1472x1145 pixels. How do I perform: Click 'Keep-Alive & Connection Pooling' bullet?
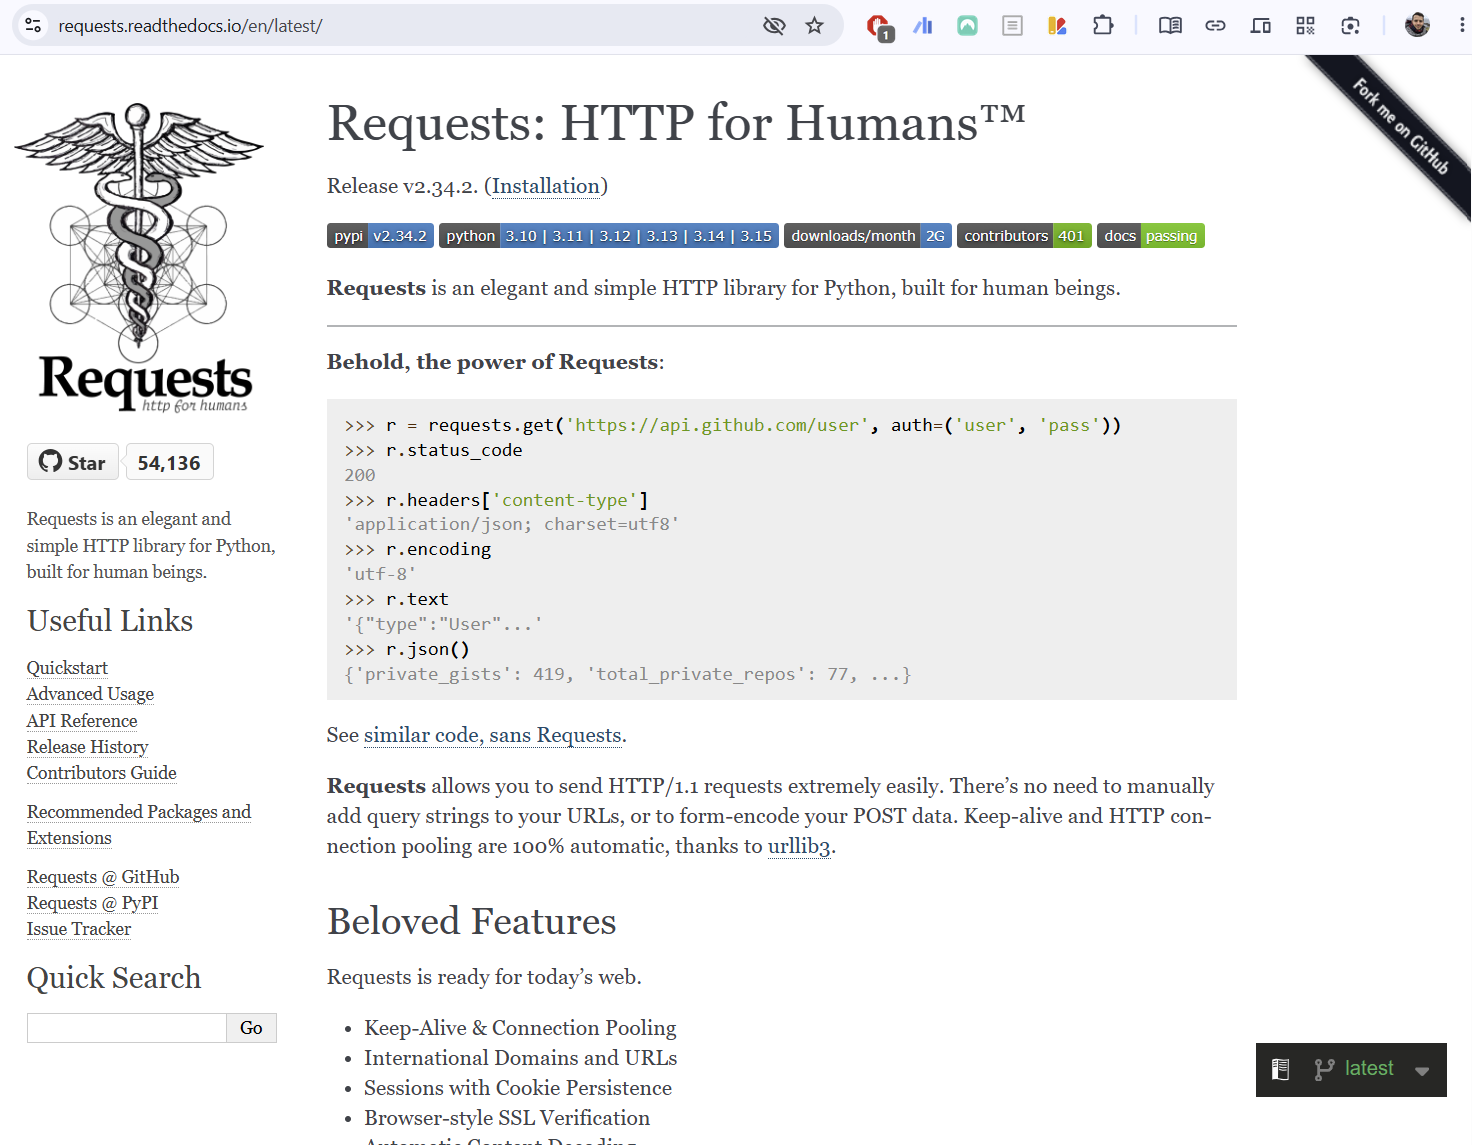(520, 1028)
